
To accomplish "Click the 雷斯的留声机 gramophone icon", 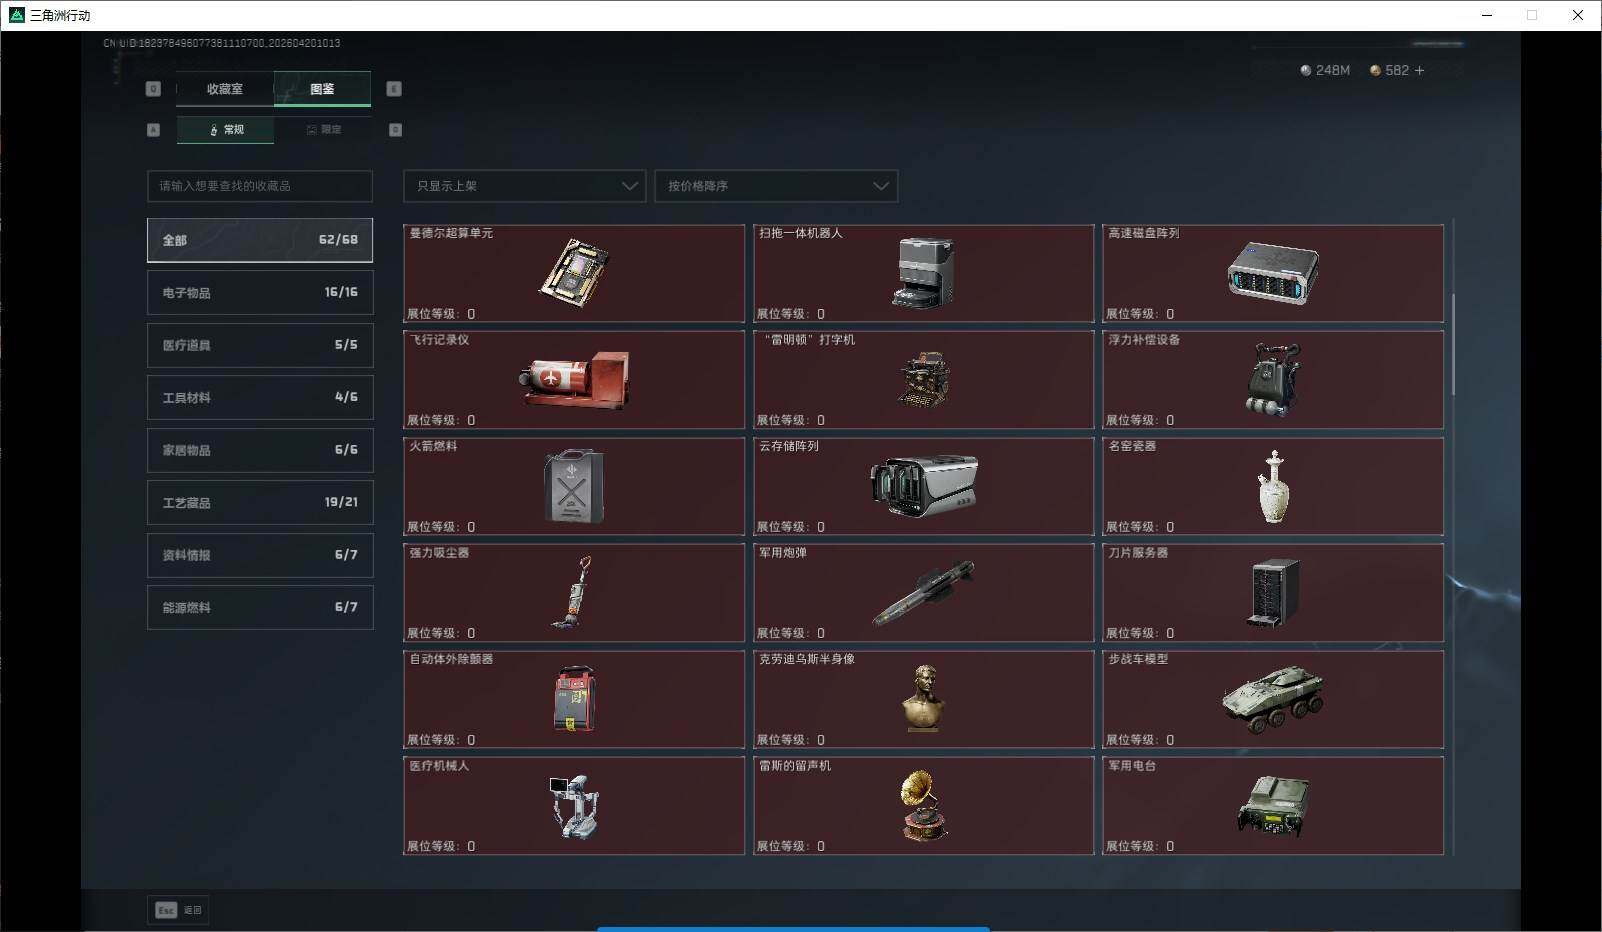I will click(x=923, y=806).
